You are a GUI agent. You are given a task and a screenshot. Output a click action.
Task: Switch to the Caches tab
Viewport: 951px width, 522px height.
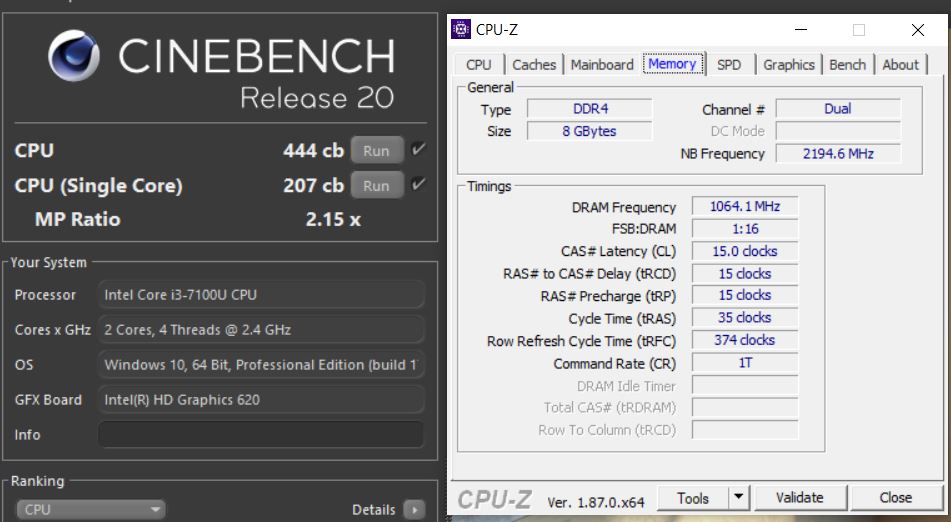534,65
